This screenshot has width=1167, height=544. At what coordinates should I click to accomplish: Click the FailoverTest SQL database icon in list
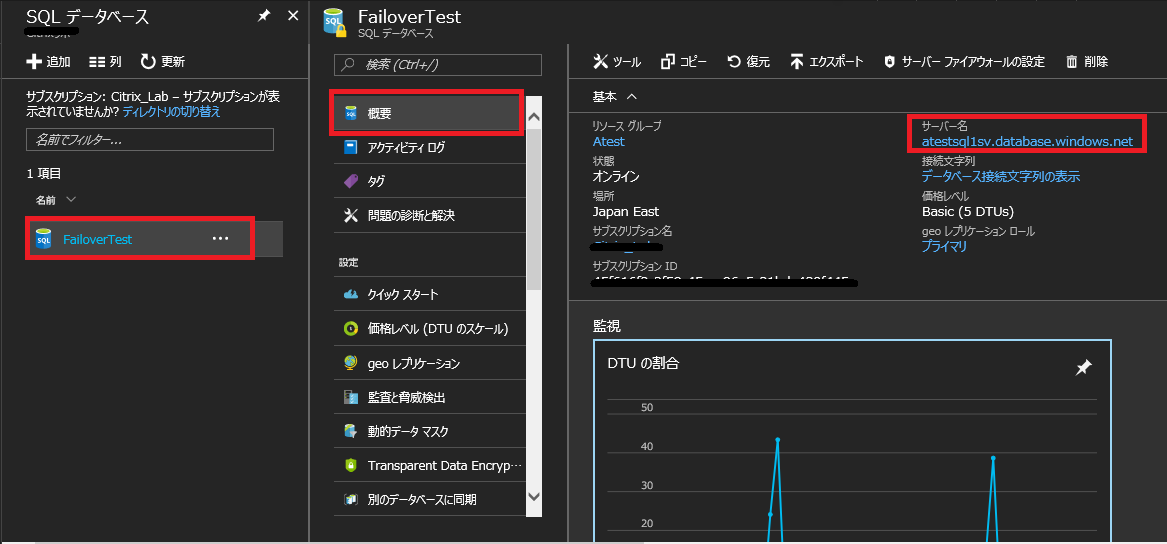(x=44, y=239)
